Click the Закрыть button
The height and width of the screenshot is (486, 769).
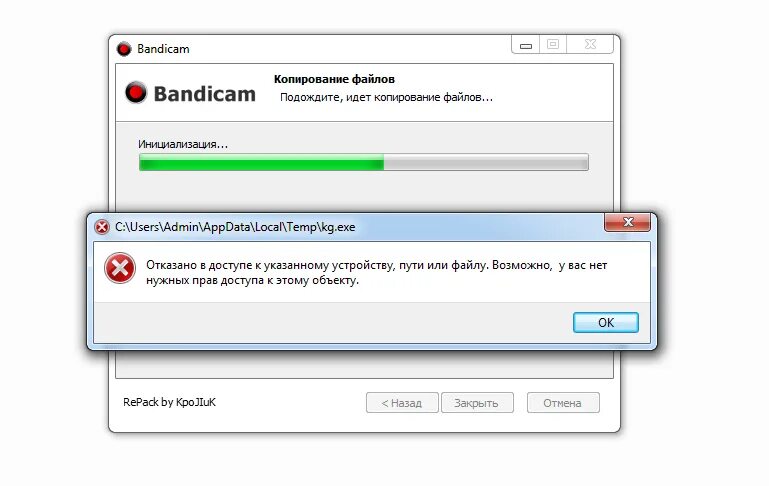pos(477,403)
